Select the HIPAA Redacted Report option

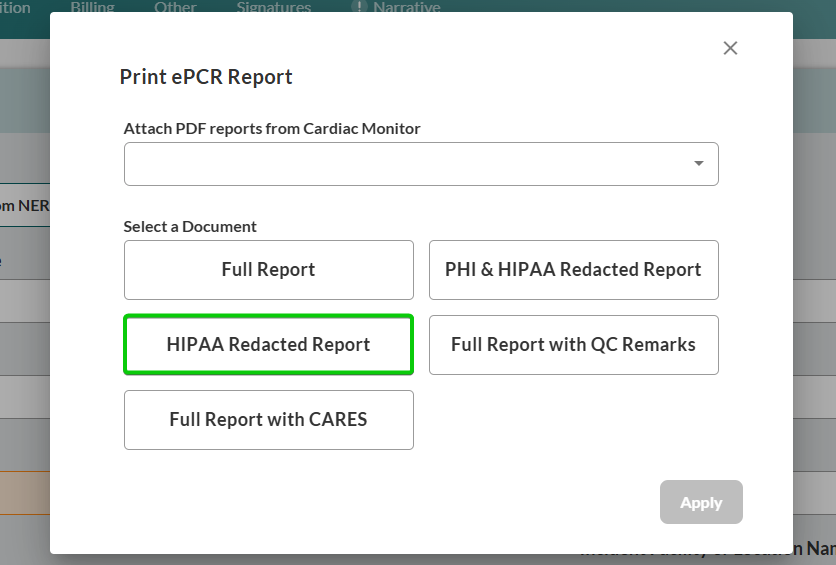coord(268,345)
